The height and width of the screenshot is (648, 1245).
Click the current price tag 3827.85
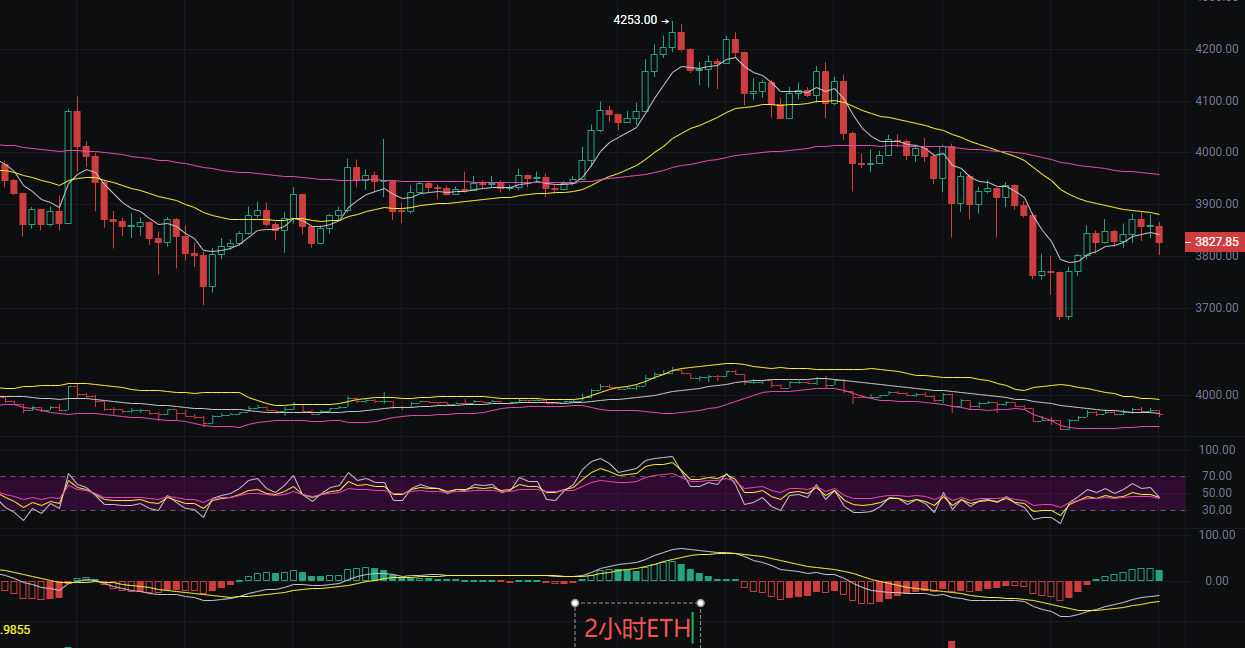(1216, 242)
